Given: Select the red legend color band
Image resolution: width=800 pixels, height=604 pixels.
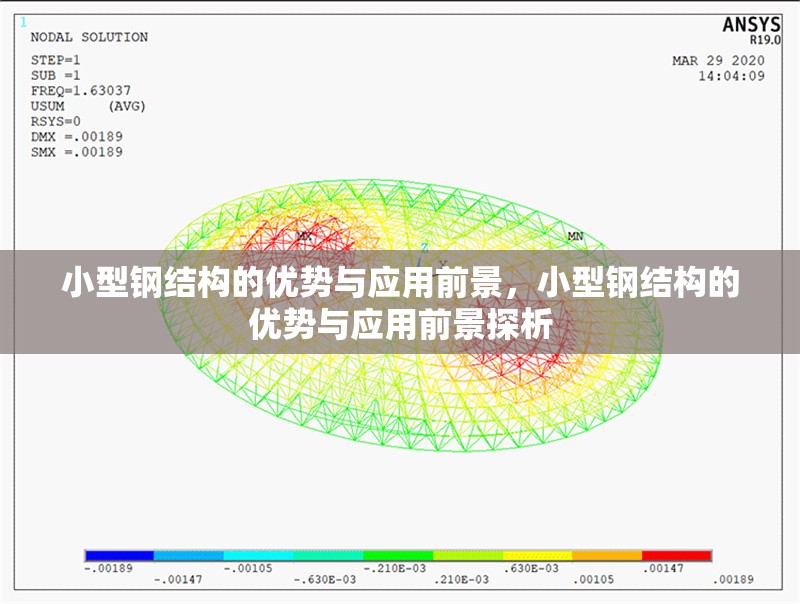Looking at the screenshot, I should [676, 555].
